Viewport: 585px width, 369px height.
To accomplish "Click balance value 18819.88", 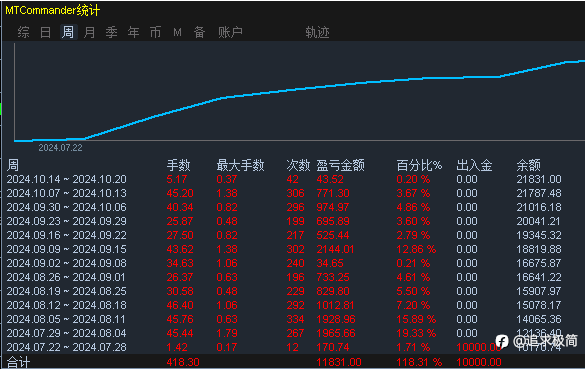I will coord(539,249).
